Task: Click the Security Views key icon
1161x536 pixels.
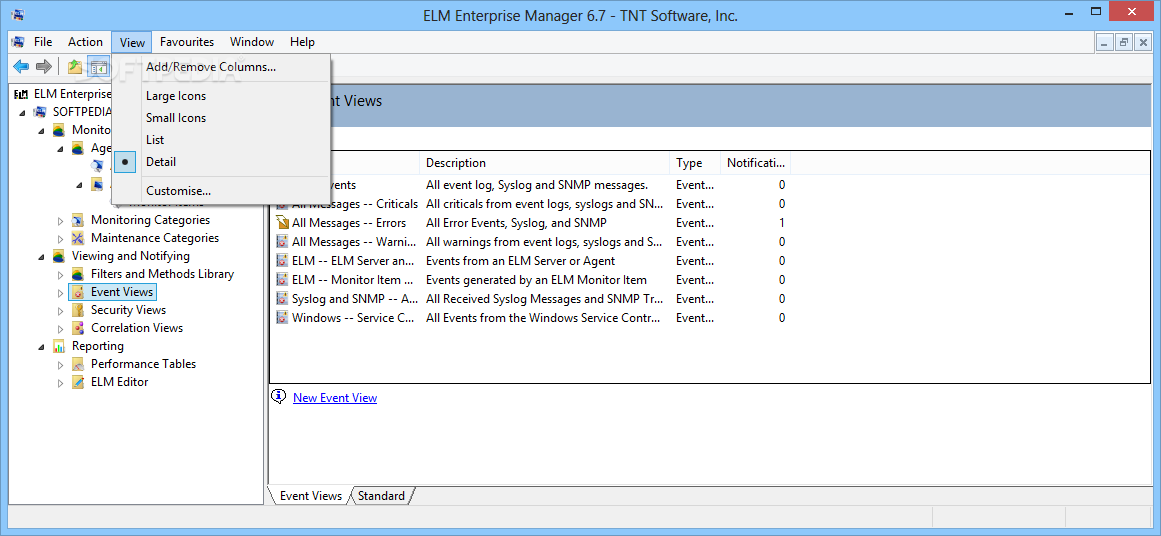Action: pyautogui.click(x=78, y=310)
